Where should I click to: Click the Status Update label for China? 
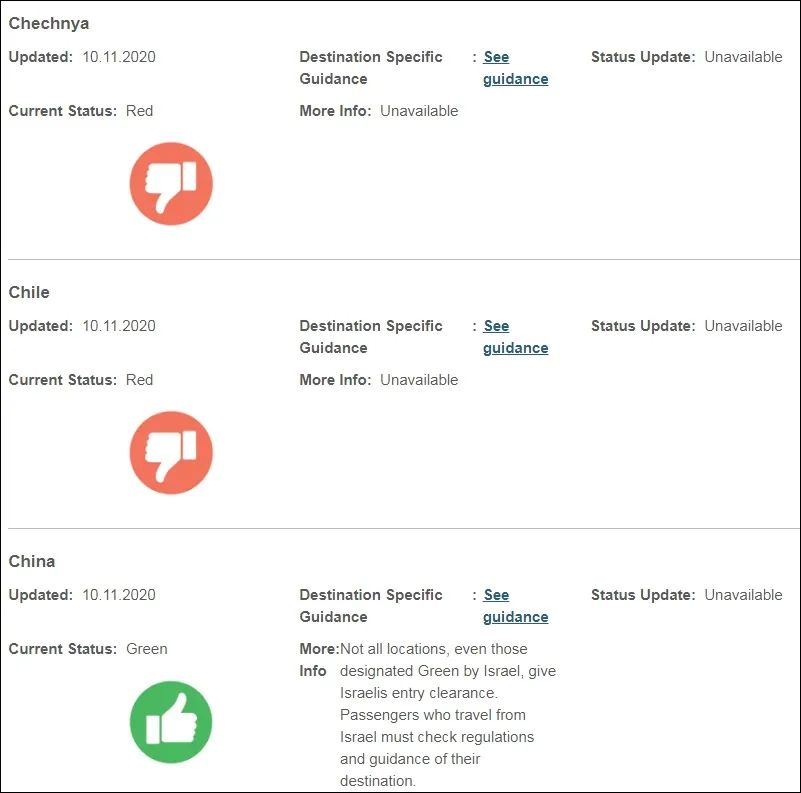click(642, 595)
